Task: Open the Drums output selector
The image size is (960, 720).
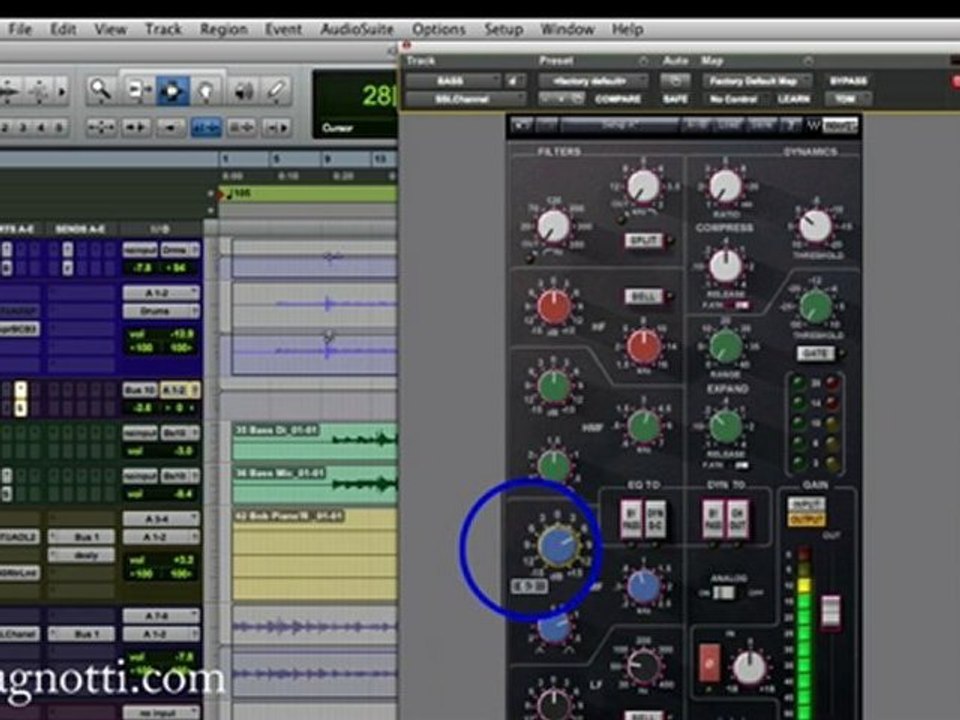Action: [161, 311]
